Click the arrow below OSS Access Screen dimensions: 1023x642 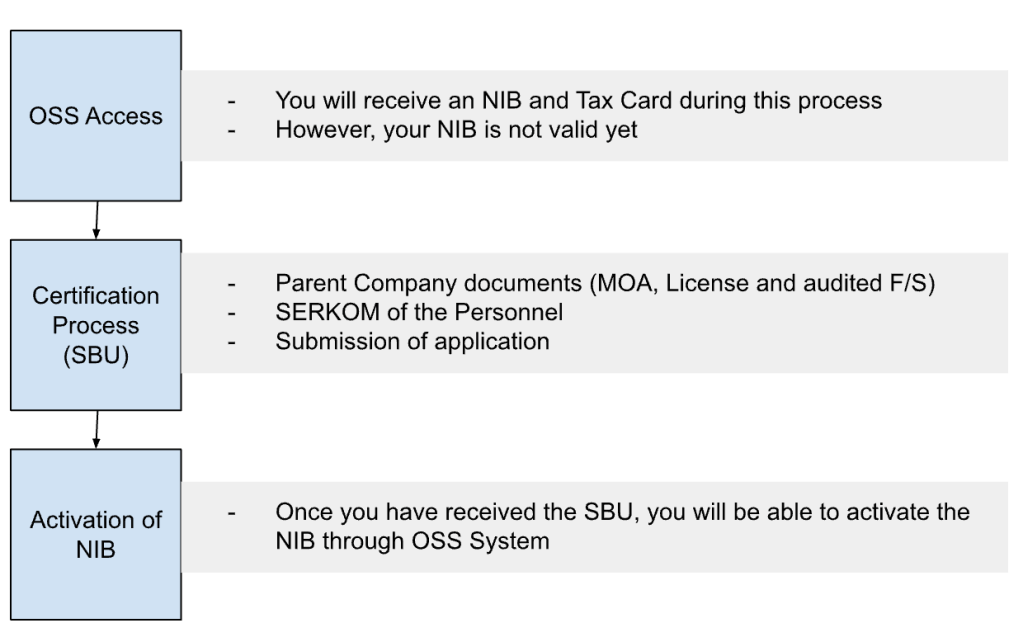pos(97,220)
